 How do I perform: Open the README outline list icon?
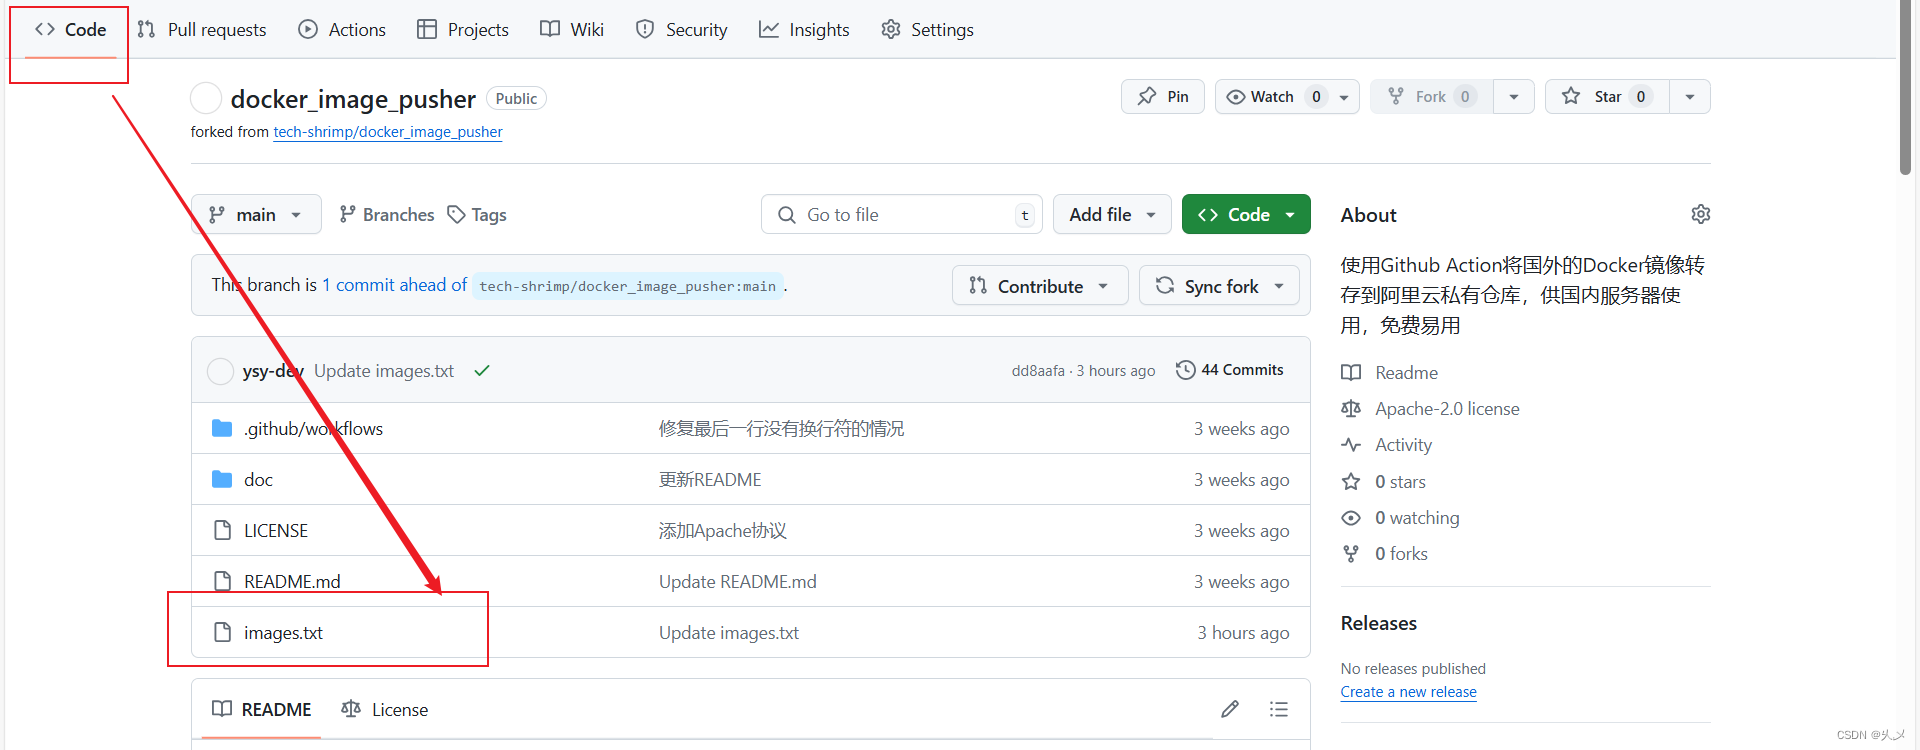[1279, 709]
